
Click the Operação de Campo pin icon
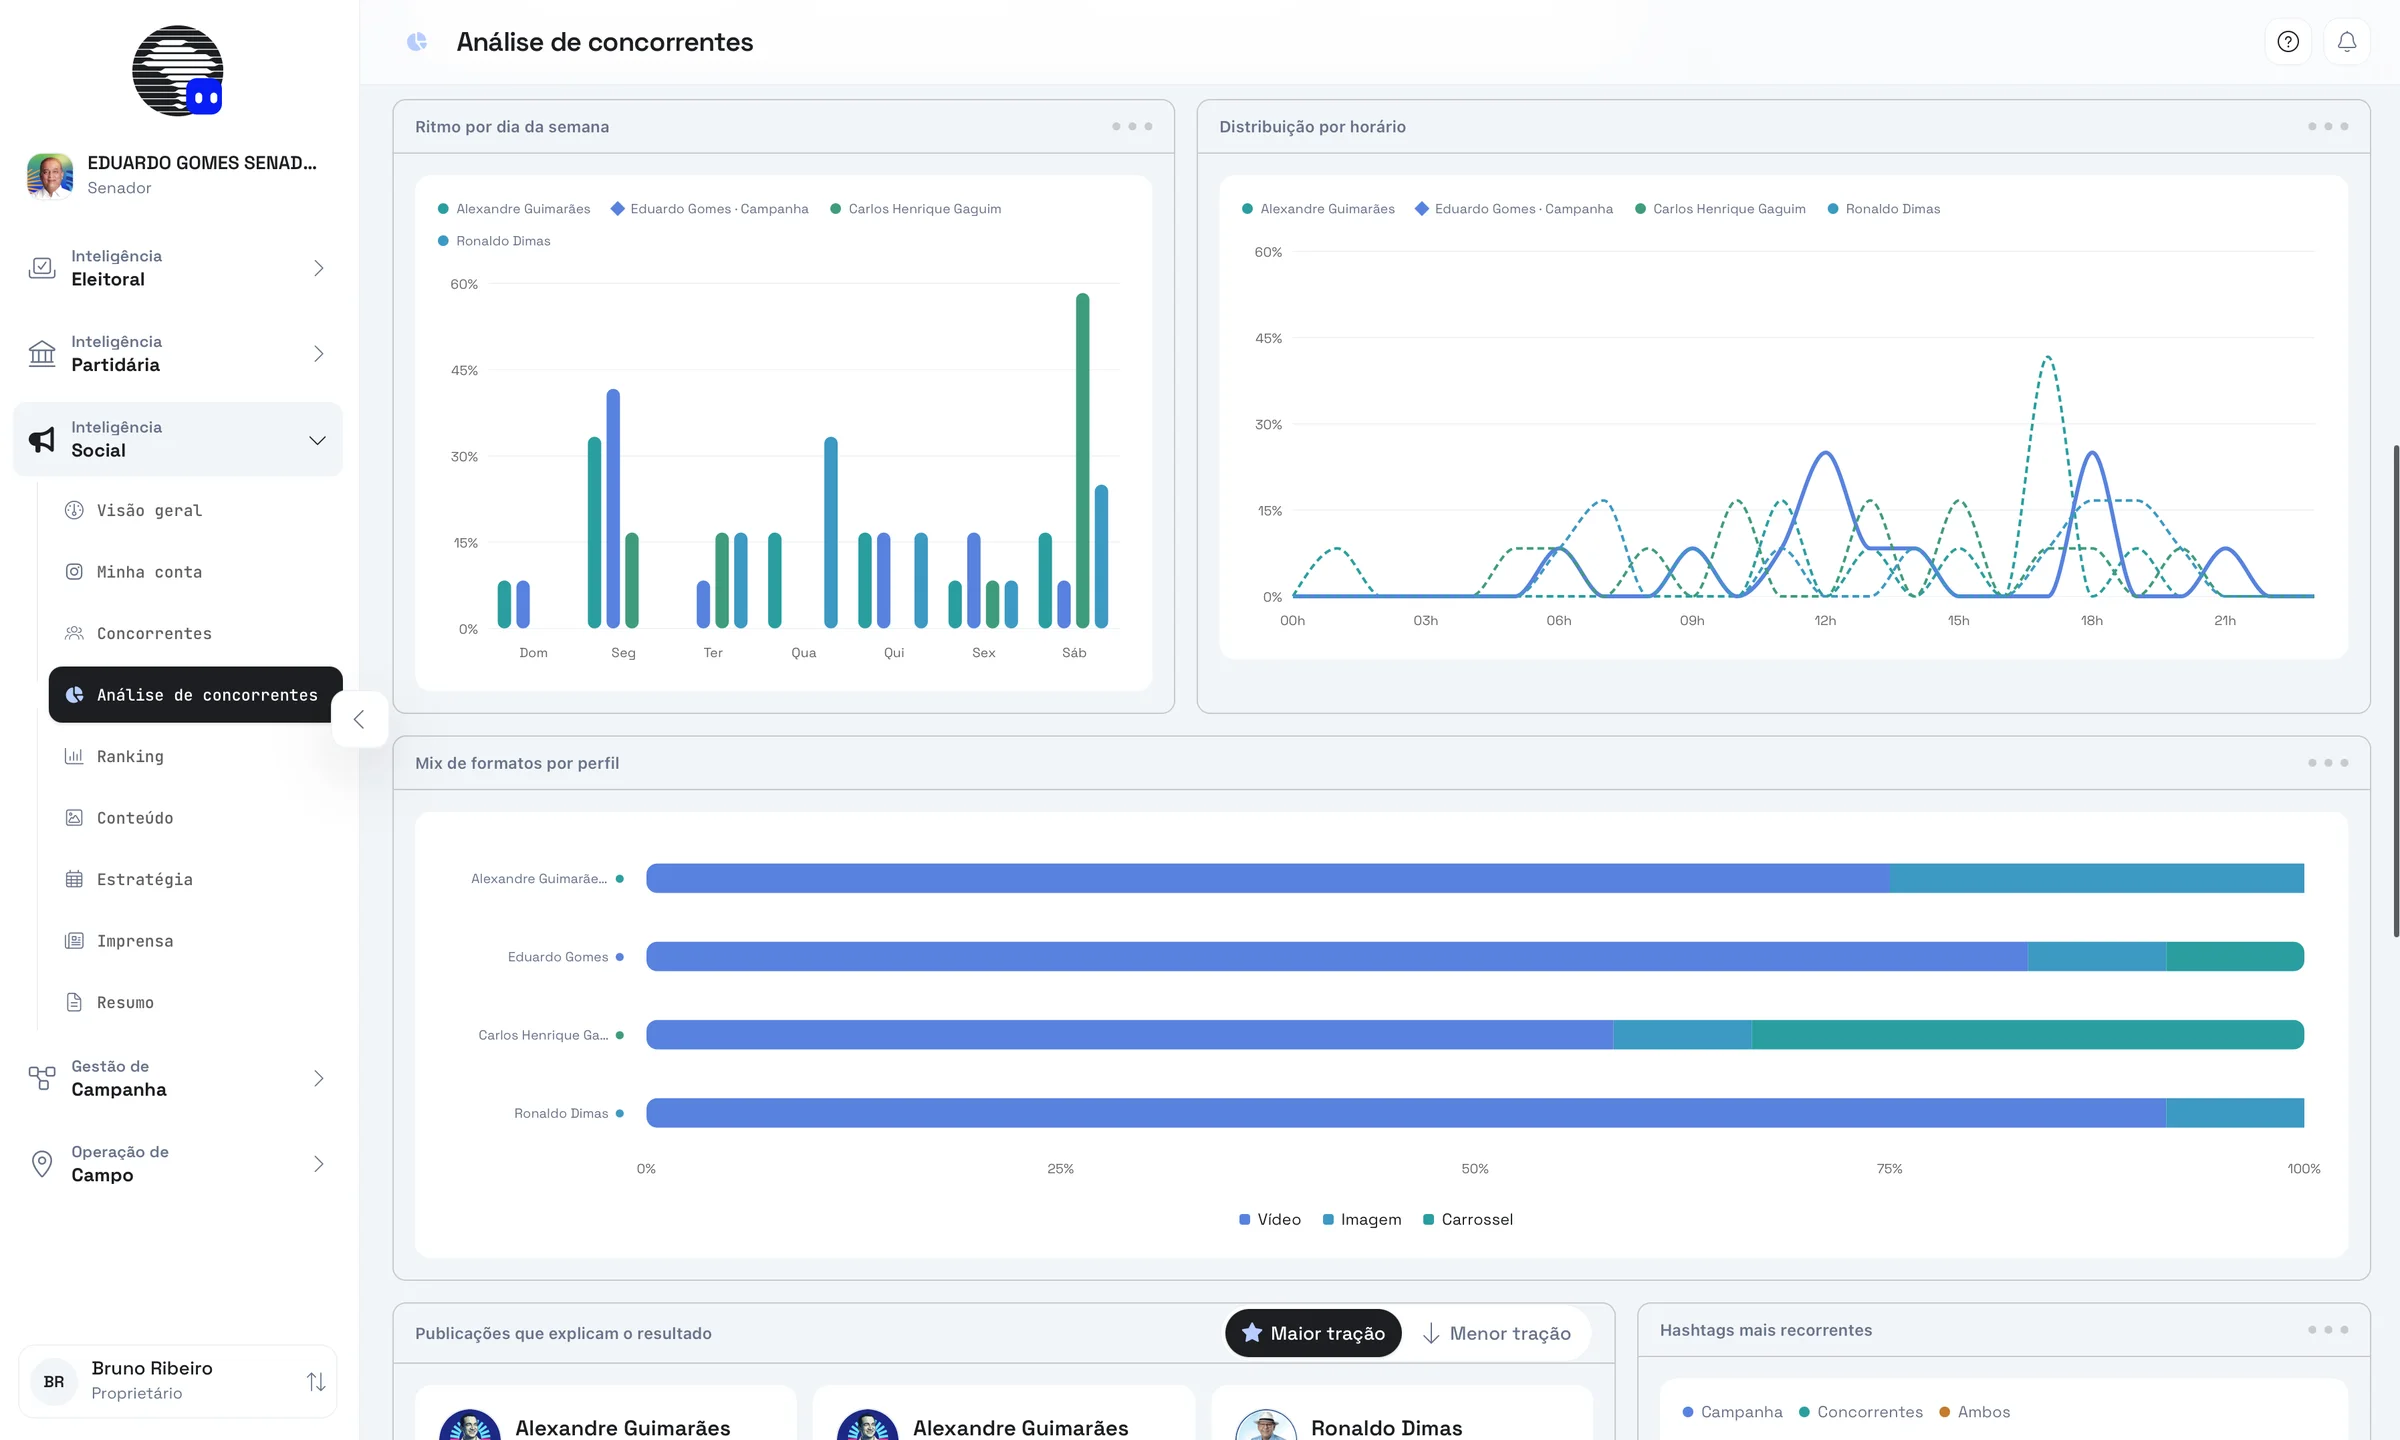coord(42,1164)
